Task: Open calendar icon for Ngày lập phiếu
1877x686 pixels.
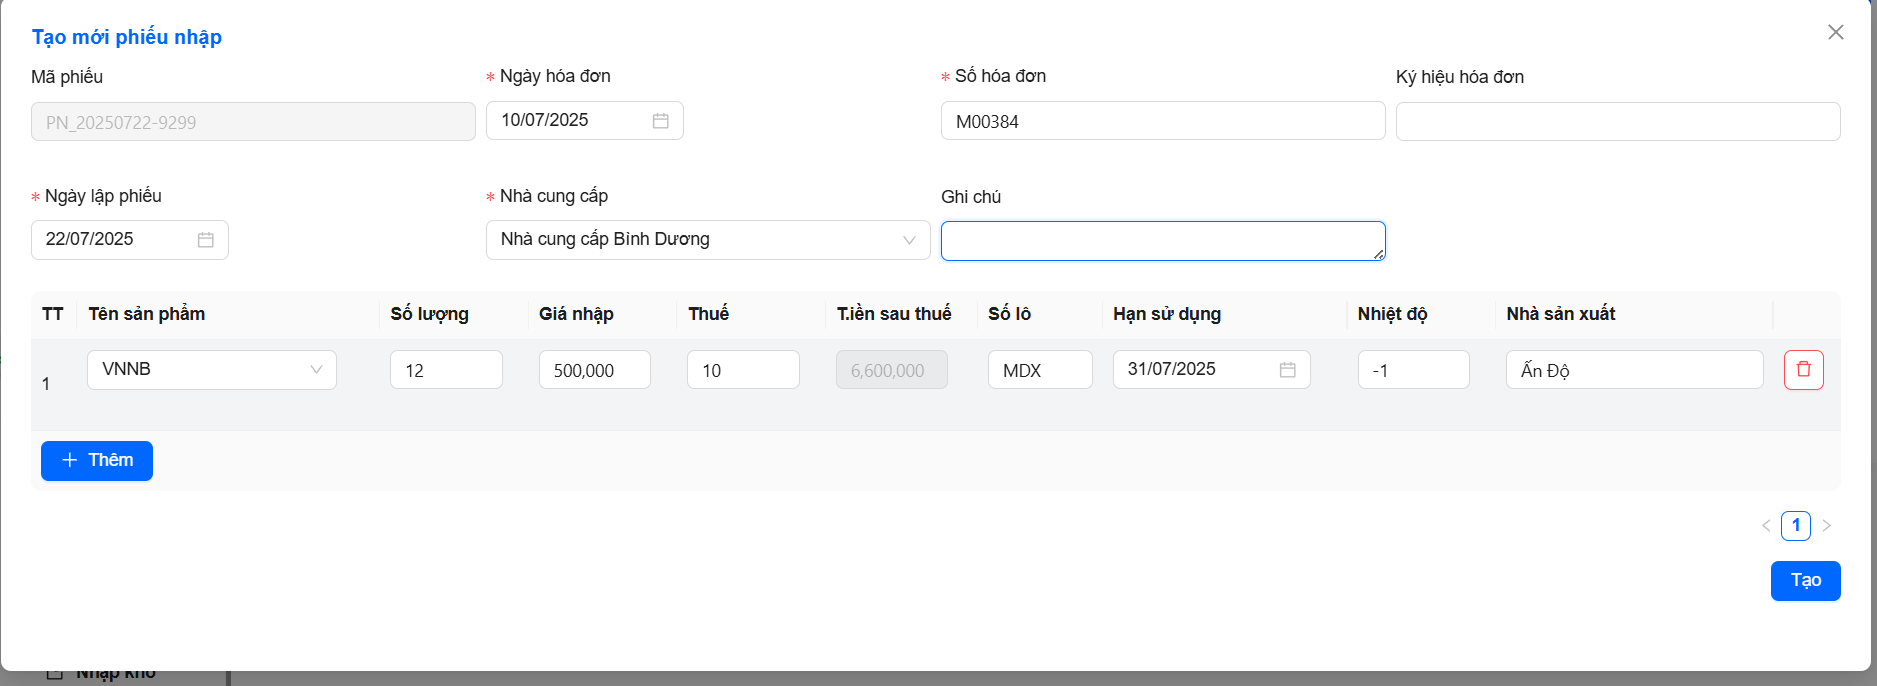Action: (x=205, y=240)
